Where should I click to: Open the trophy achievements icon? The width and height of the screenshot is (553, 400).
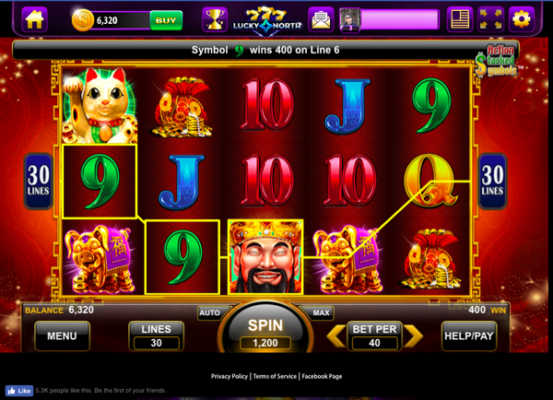(214, 20)
